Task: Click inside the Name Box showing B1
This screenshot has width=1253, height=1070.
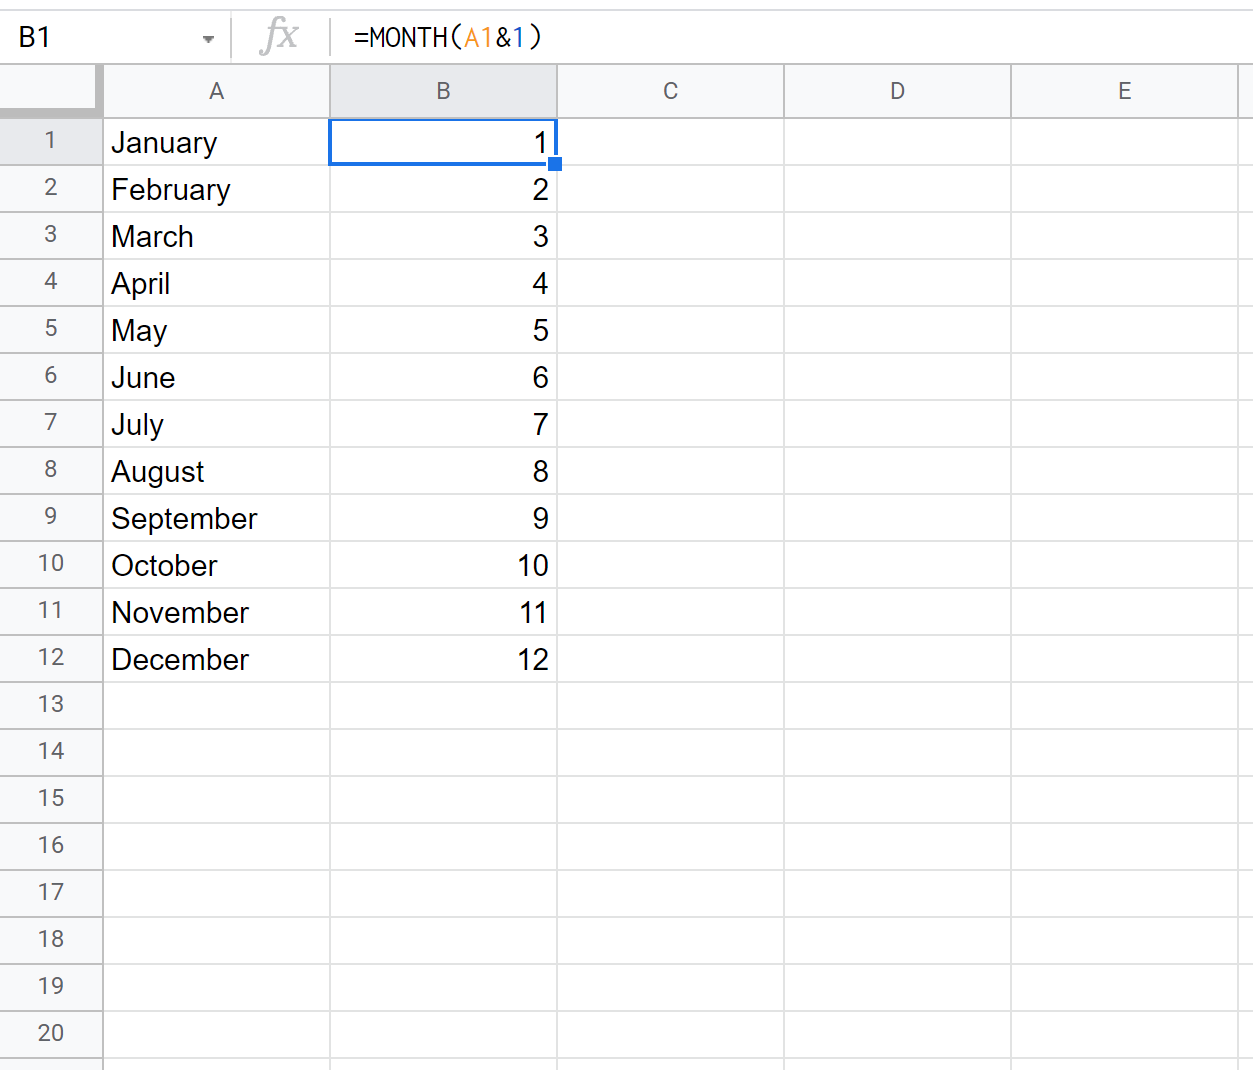Action: pos(100,38)
